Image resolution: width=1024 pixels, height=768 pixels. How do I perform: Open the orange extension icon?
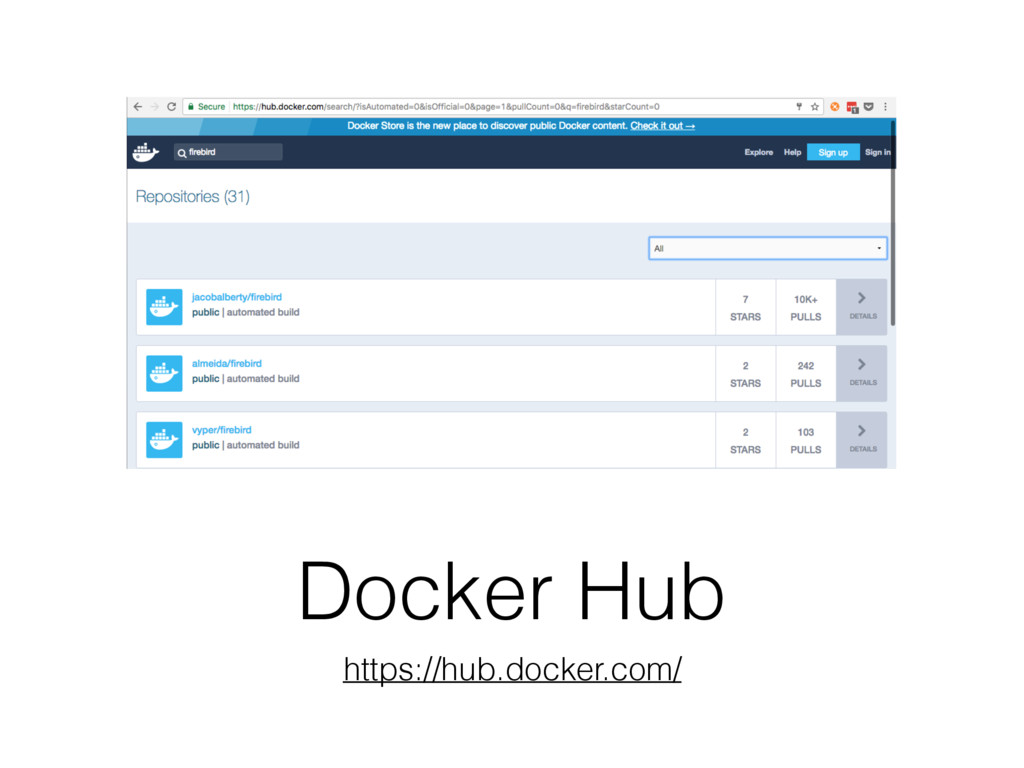click(x=835, y=106)
